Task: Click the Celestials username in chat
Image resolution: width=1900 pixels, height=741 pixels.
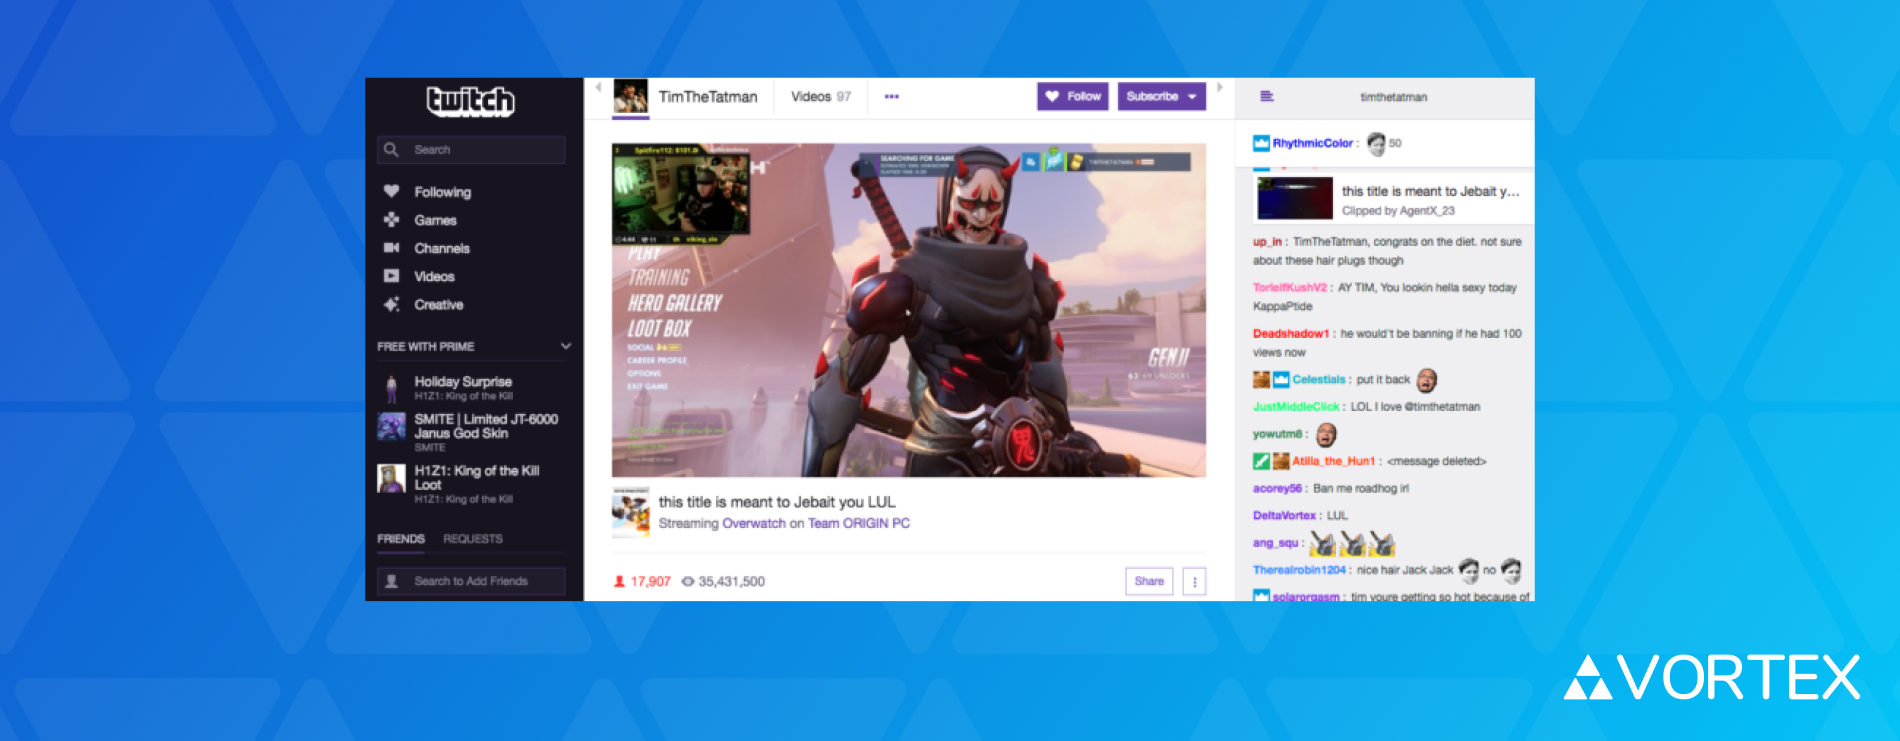Action: point(1319,380)
